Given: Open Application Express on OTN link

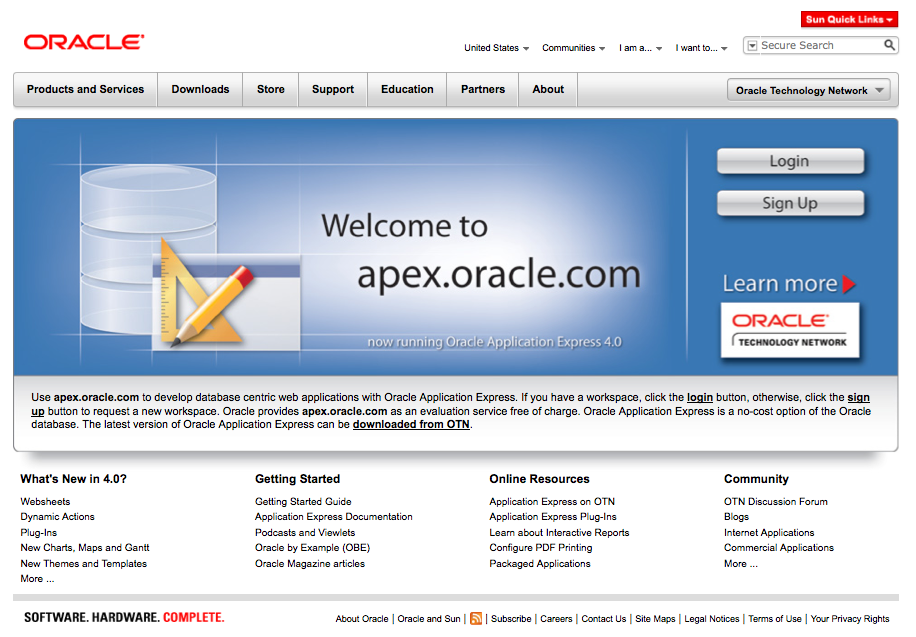Looking at the screenshot, I should pyautogui.click(x=552, y=501).
